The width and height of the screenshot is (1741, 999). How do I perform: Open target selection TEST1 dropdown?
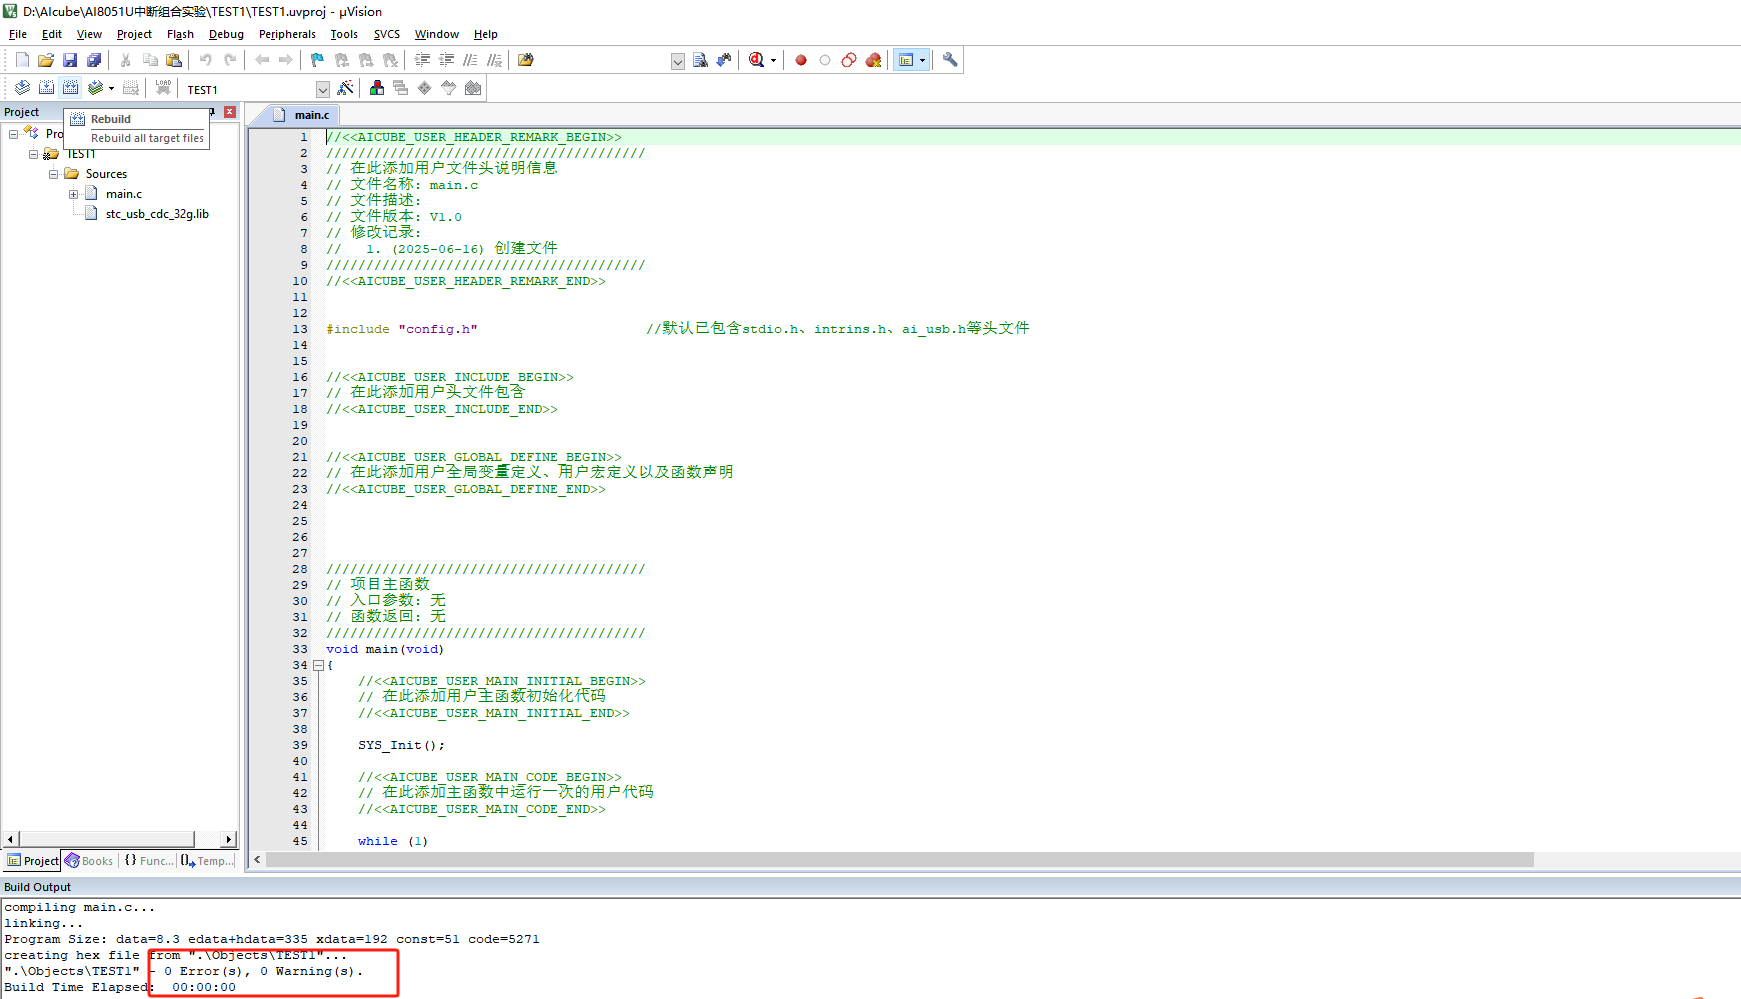click(x=322, y=89)
